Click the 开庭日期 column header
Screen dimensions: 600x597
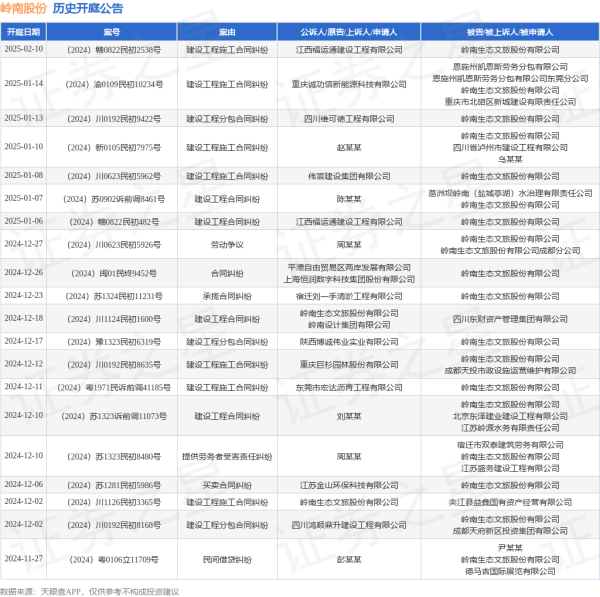[x=24, y=32]
